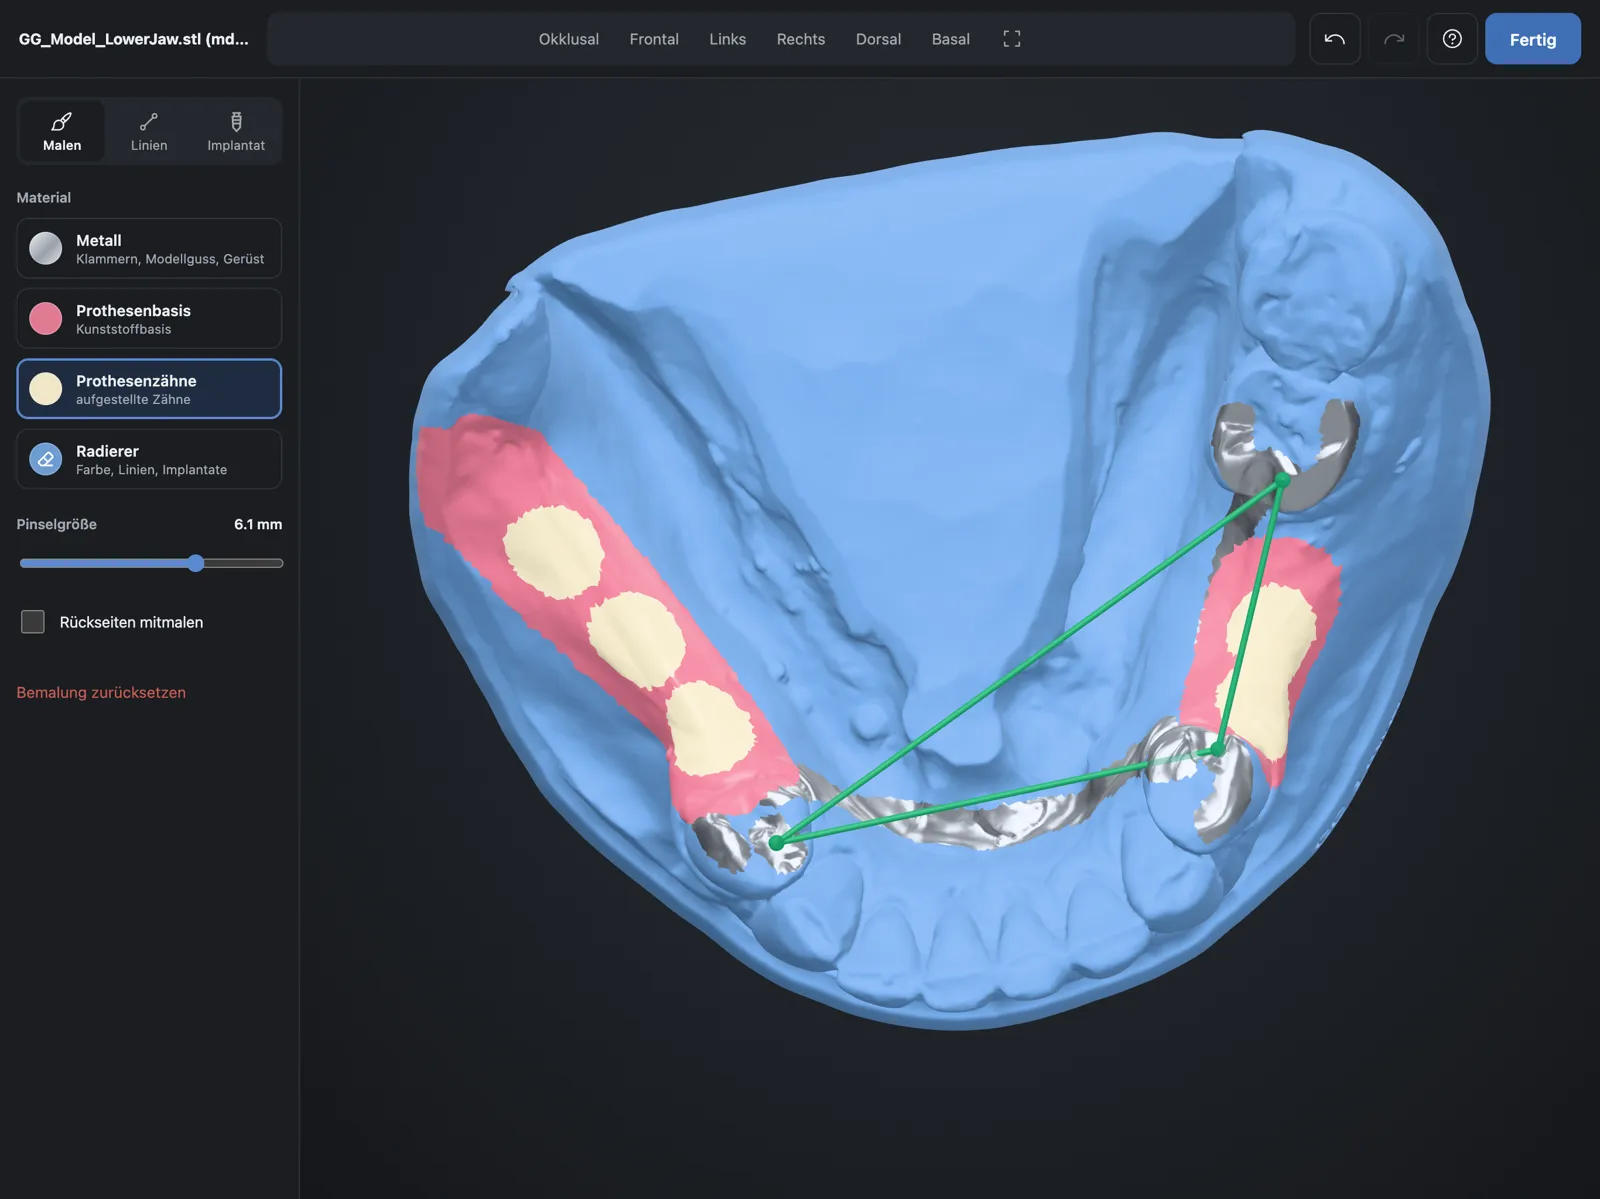This screenshot has width=1600, height=1199.
Task: Click the file name GG_Model_LowerJaw.stl
Action: [x=134, y=39]
